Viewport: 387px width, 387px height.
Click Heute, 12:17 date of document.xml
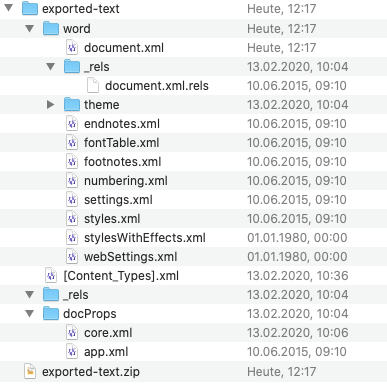click(282, 48)
